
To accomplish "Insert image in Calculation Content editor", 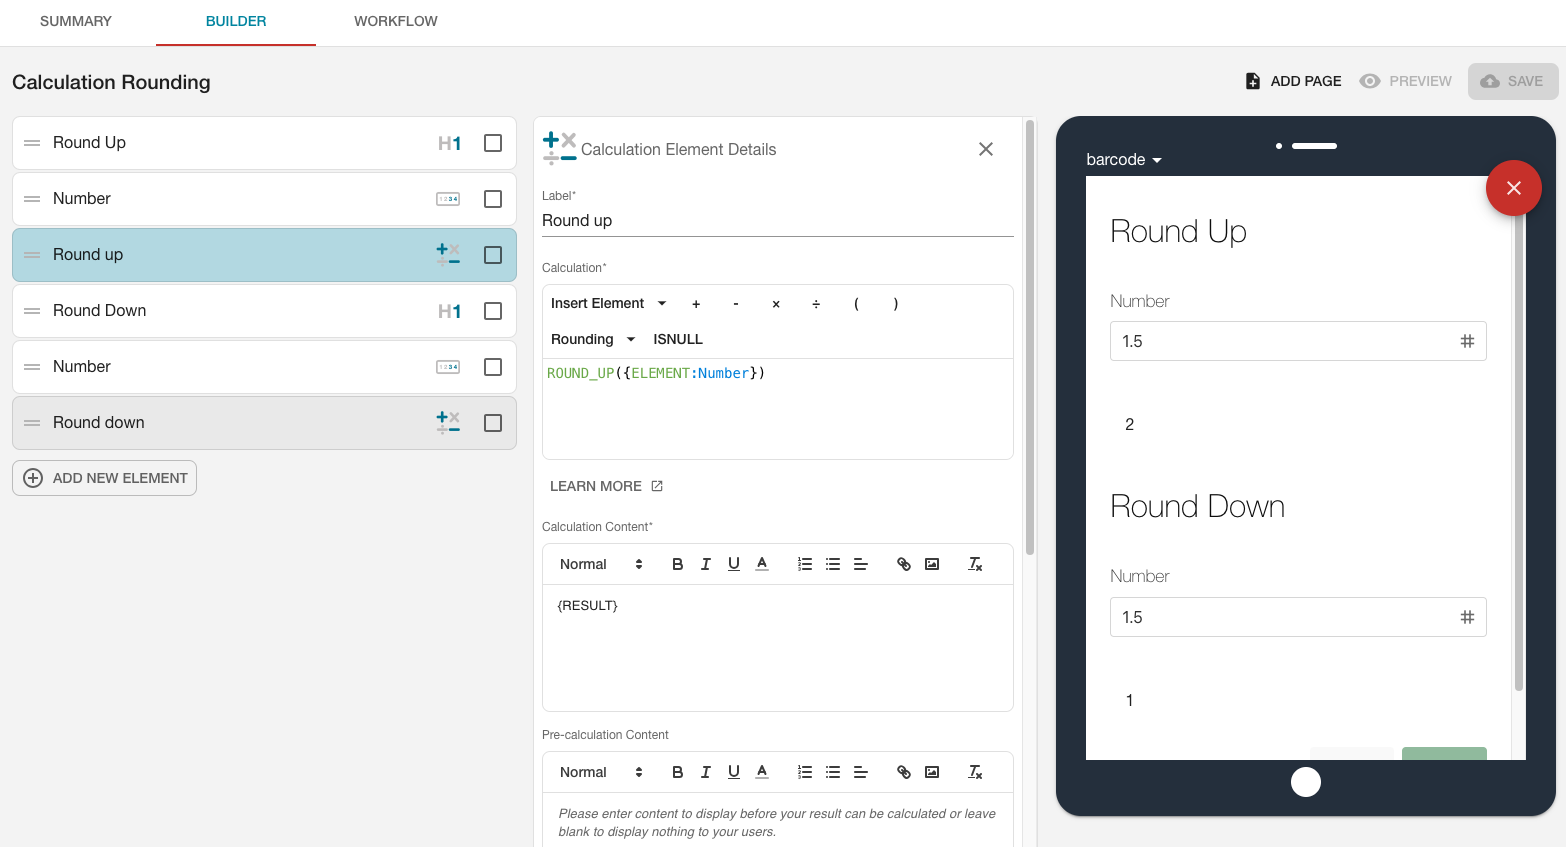I will pos(932,564).
